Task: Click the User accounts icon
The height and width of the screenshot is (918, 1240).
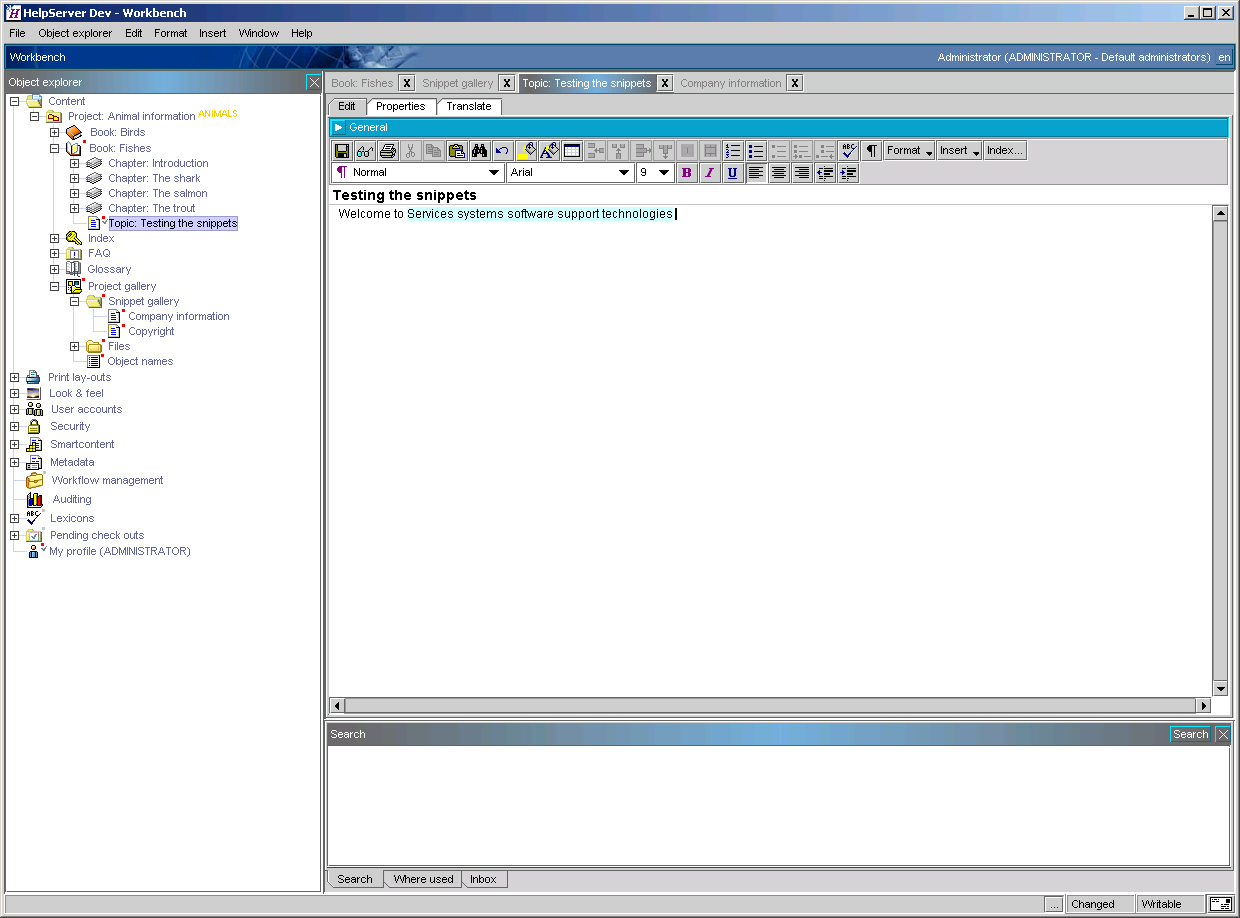Action: (35, 409)
